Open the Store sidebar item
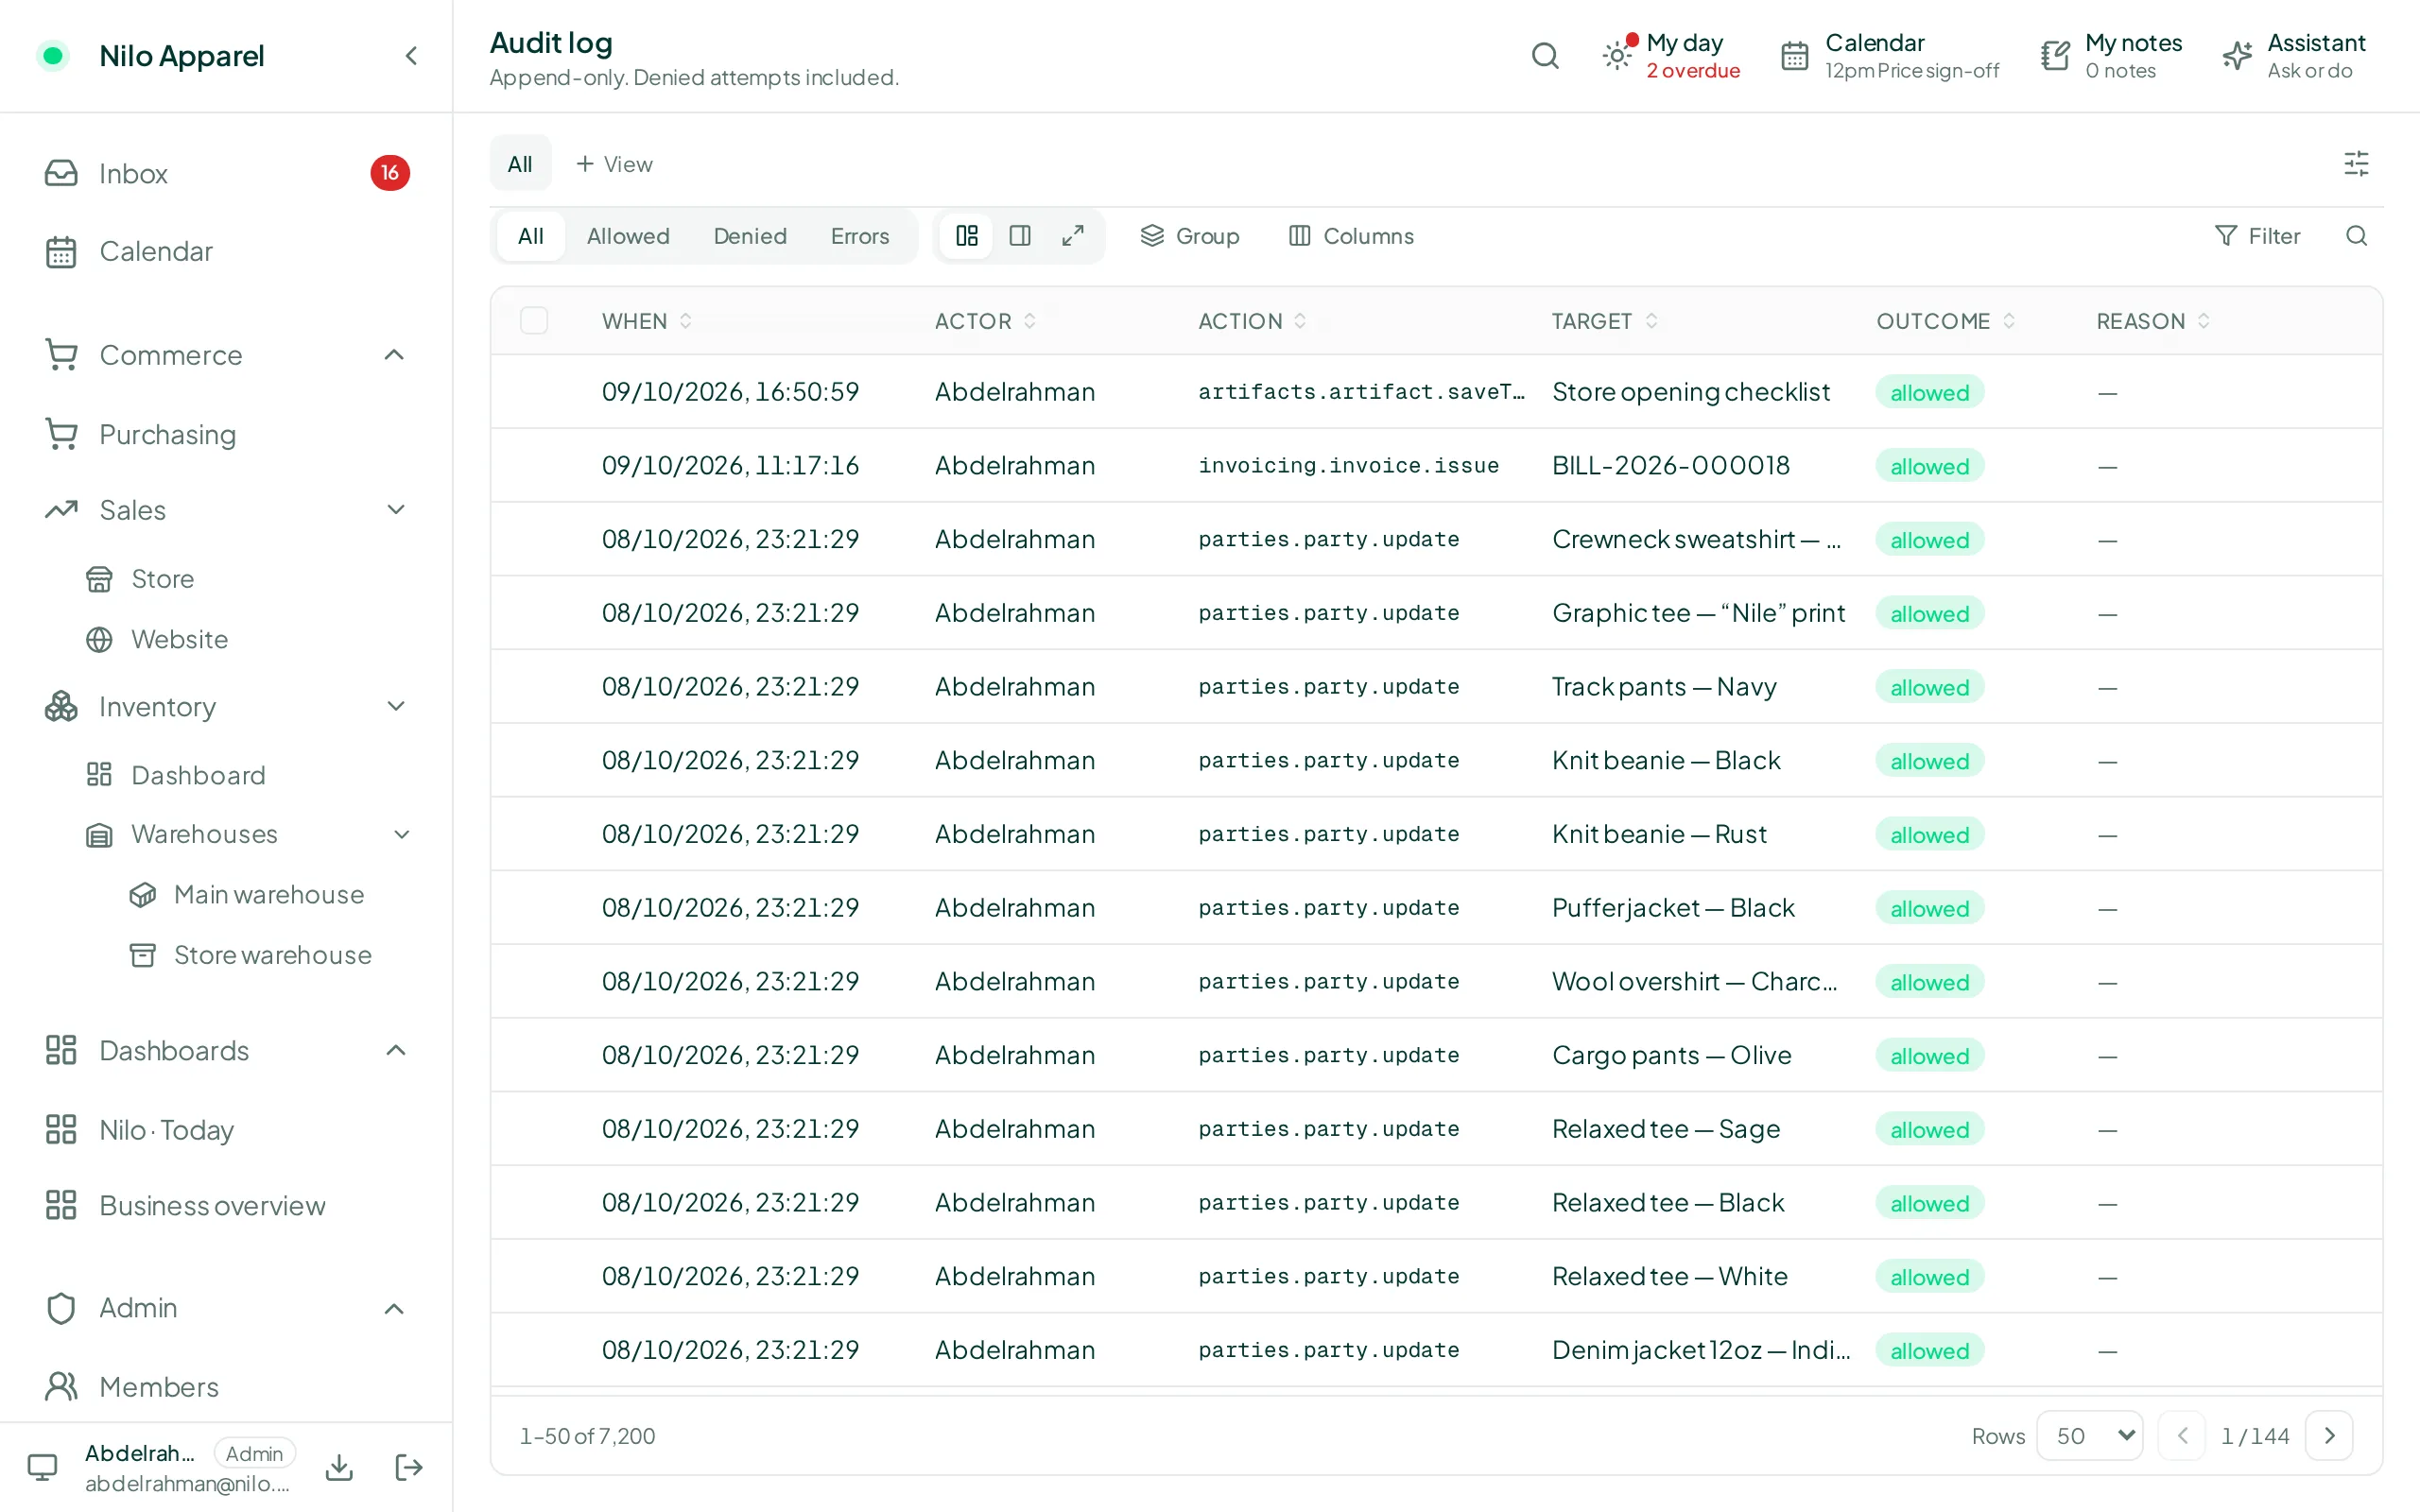Image resolution: width=2420 pixels, height=1512 pixels. [x=162, y=579]
